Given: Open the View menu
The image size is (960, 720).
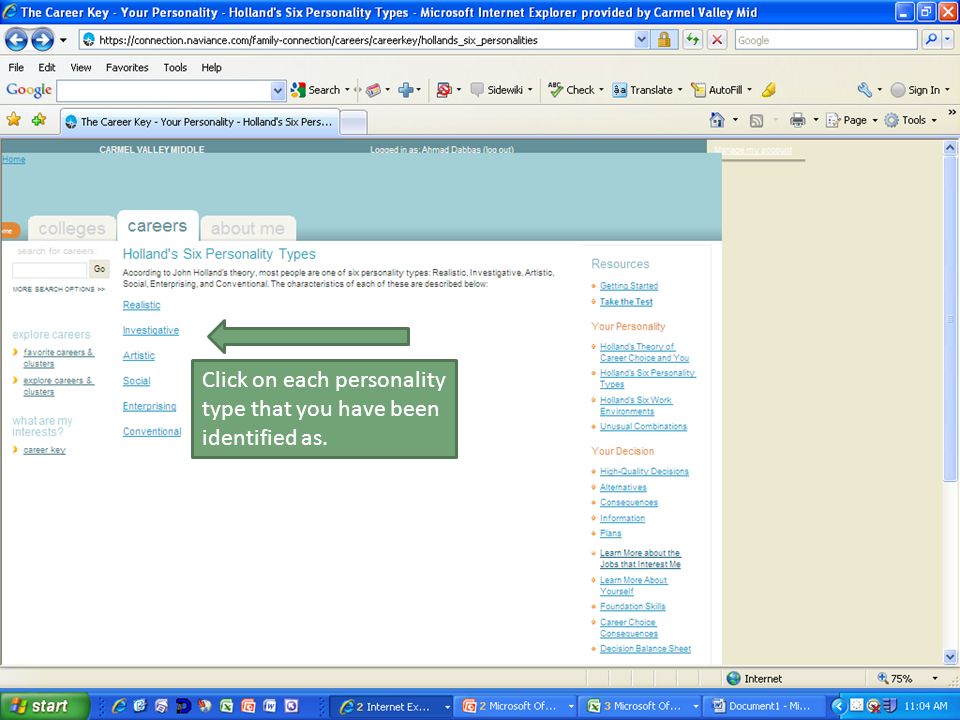Looking at the screenshot, I should [x=81, y=67].
